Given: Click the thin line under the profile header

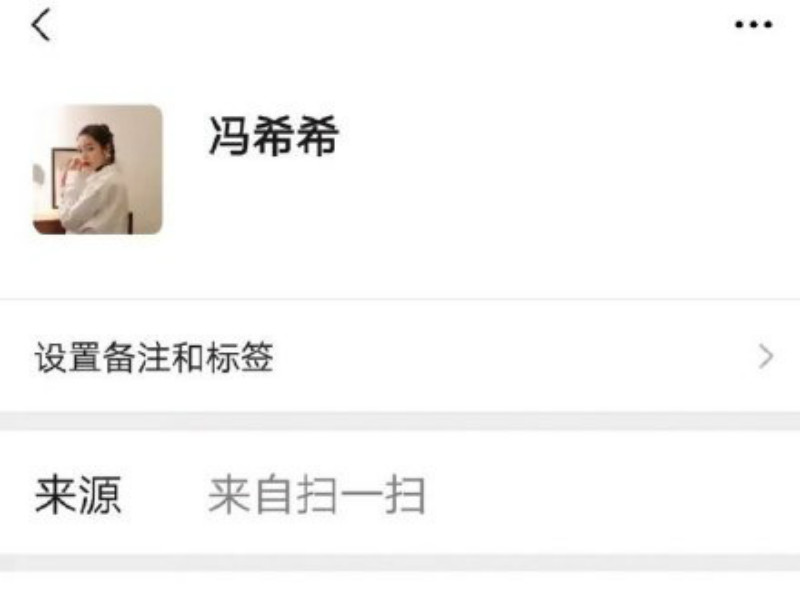Looking at the screenshot, I should pyautogui.click(x=400, y=299).
